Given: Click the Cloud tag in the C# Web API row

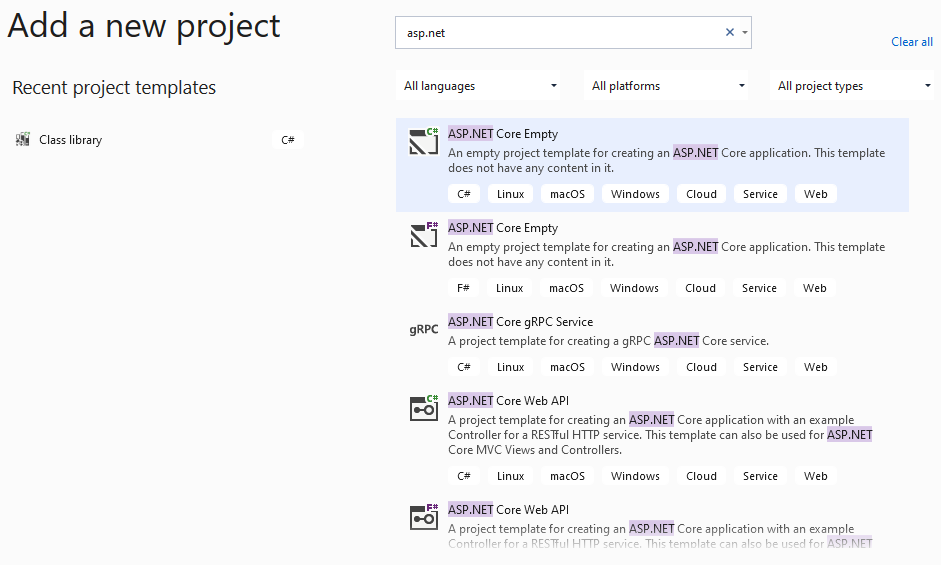Looking at the screenshot, I should point(701,476).
